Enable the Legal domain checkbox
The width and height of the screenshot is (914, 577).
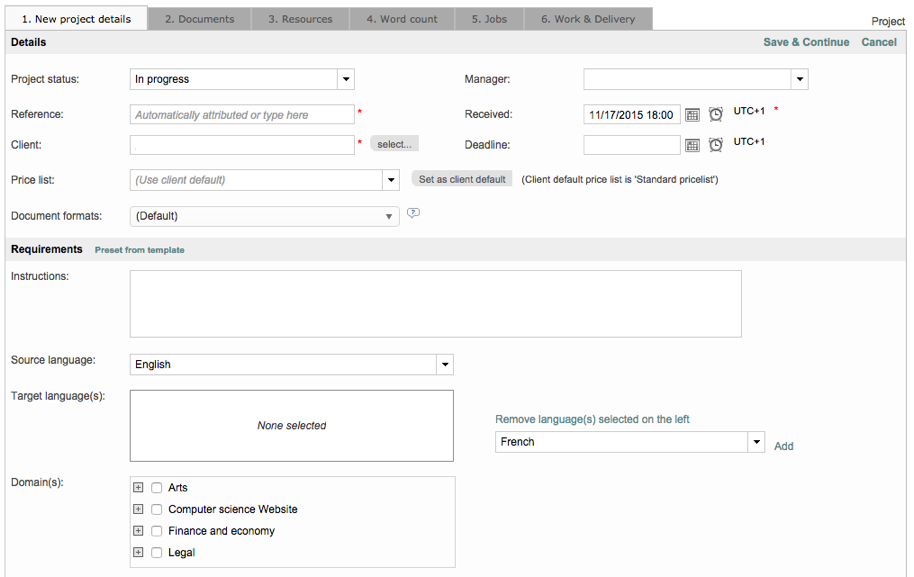click(157, 552)
